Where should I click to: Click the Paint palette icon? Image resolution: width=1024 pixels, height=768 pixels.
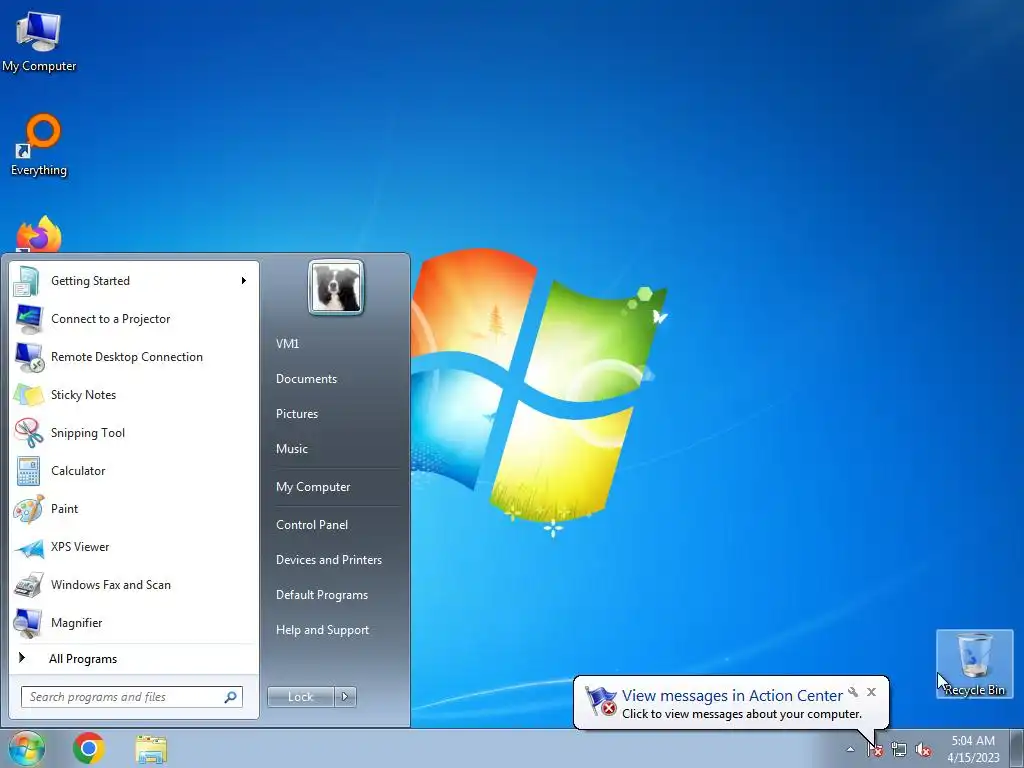[x=27, y=509]
